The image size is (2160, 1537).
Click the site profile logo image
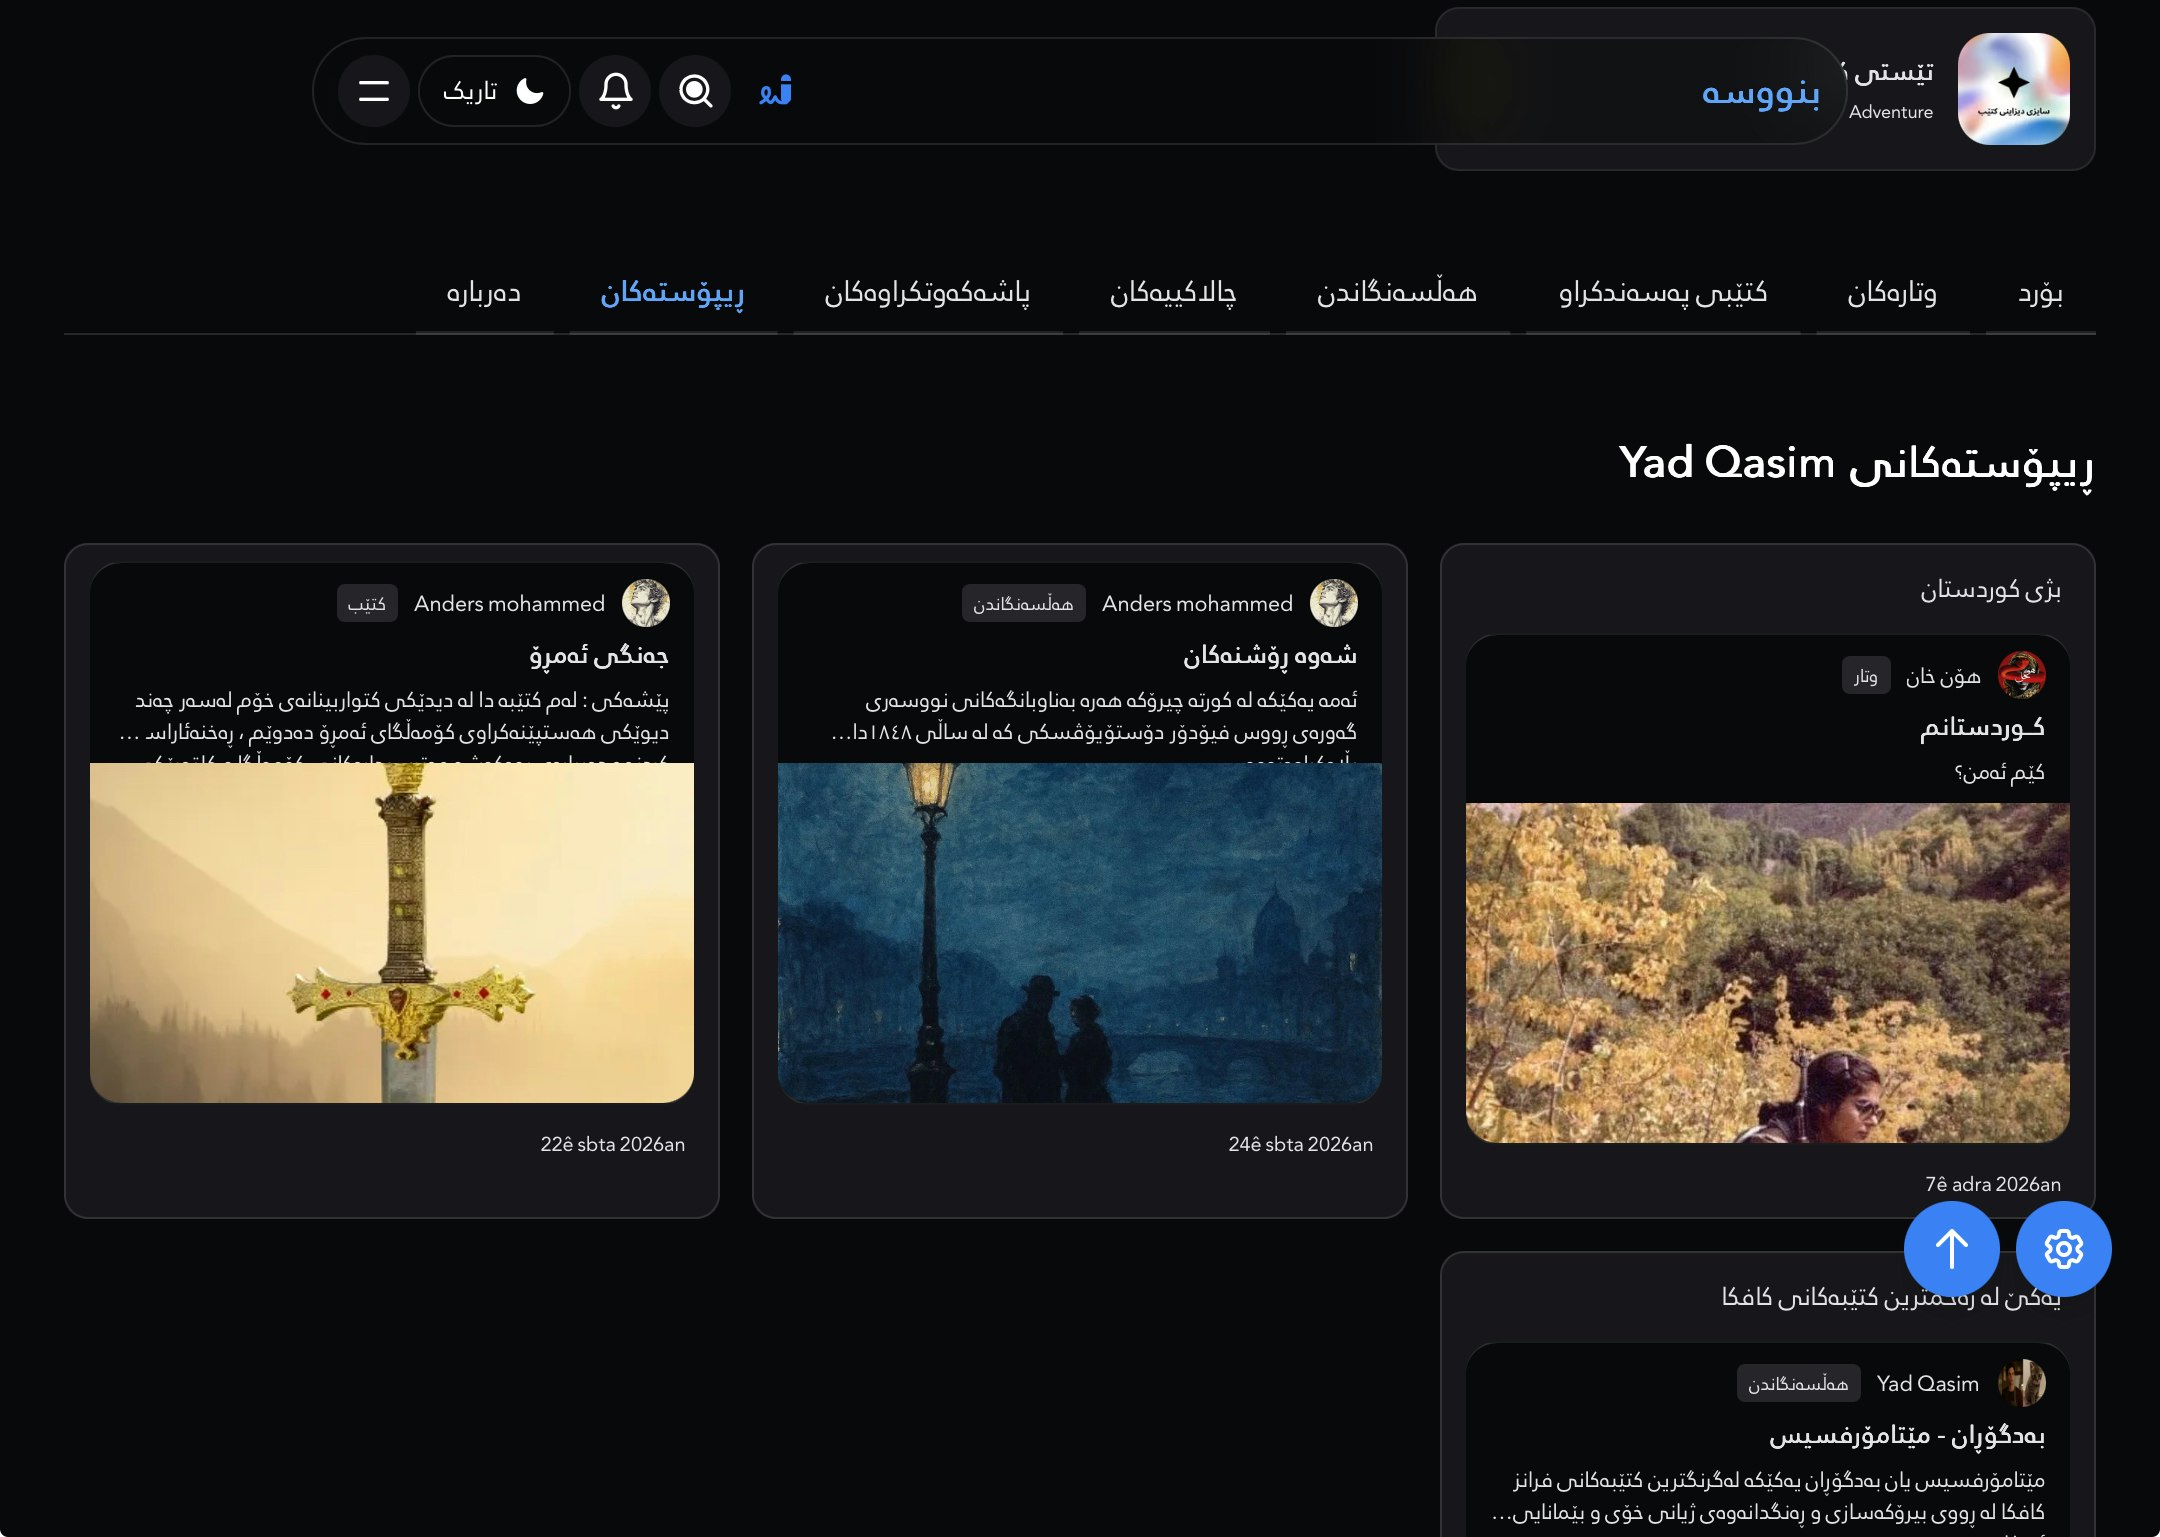click(x=2013, y=89)
